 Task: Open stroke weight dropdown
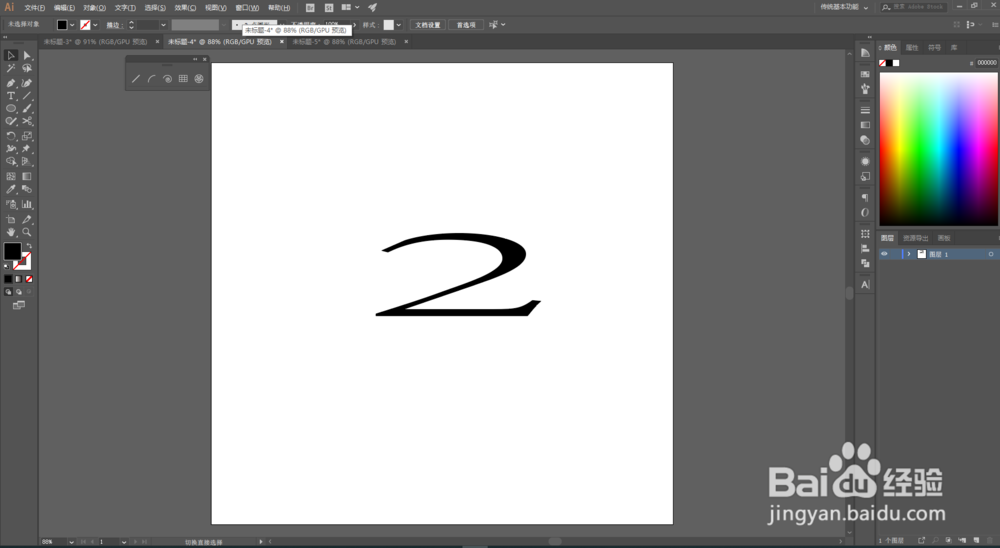[x=163, y=25]
